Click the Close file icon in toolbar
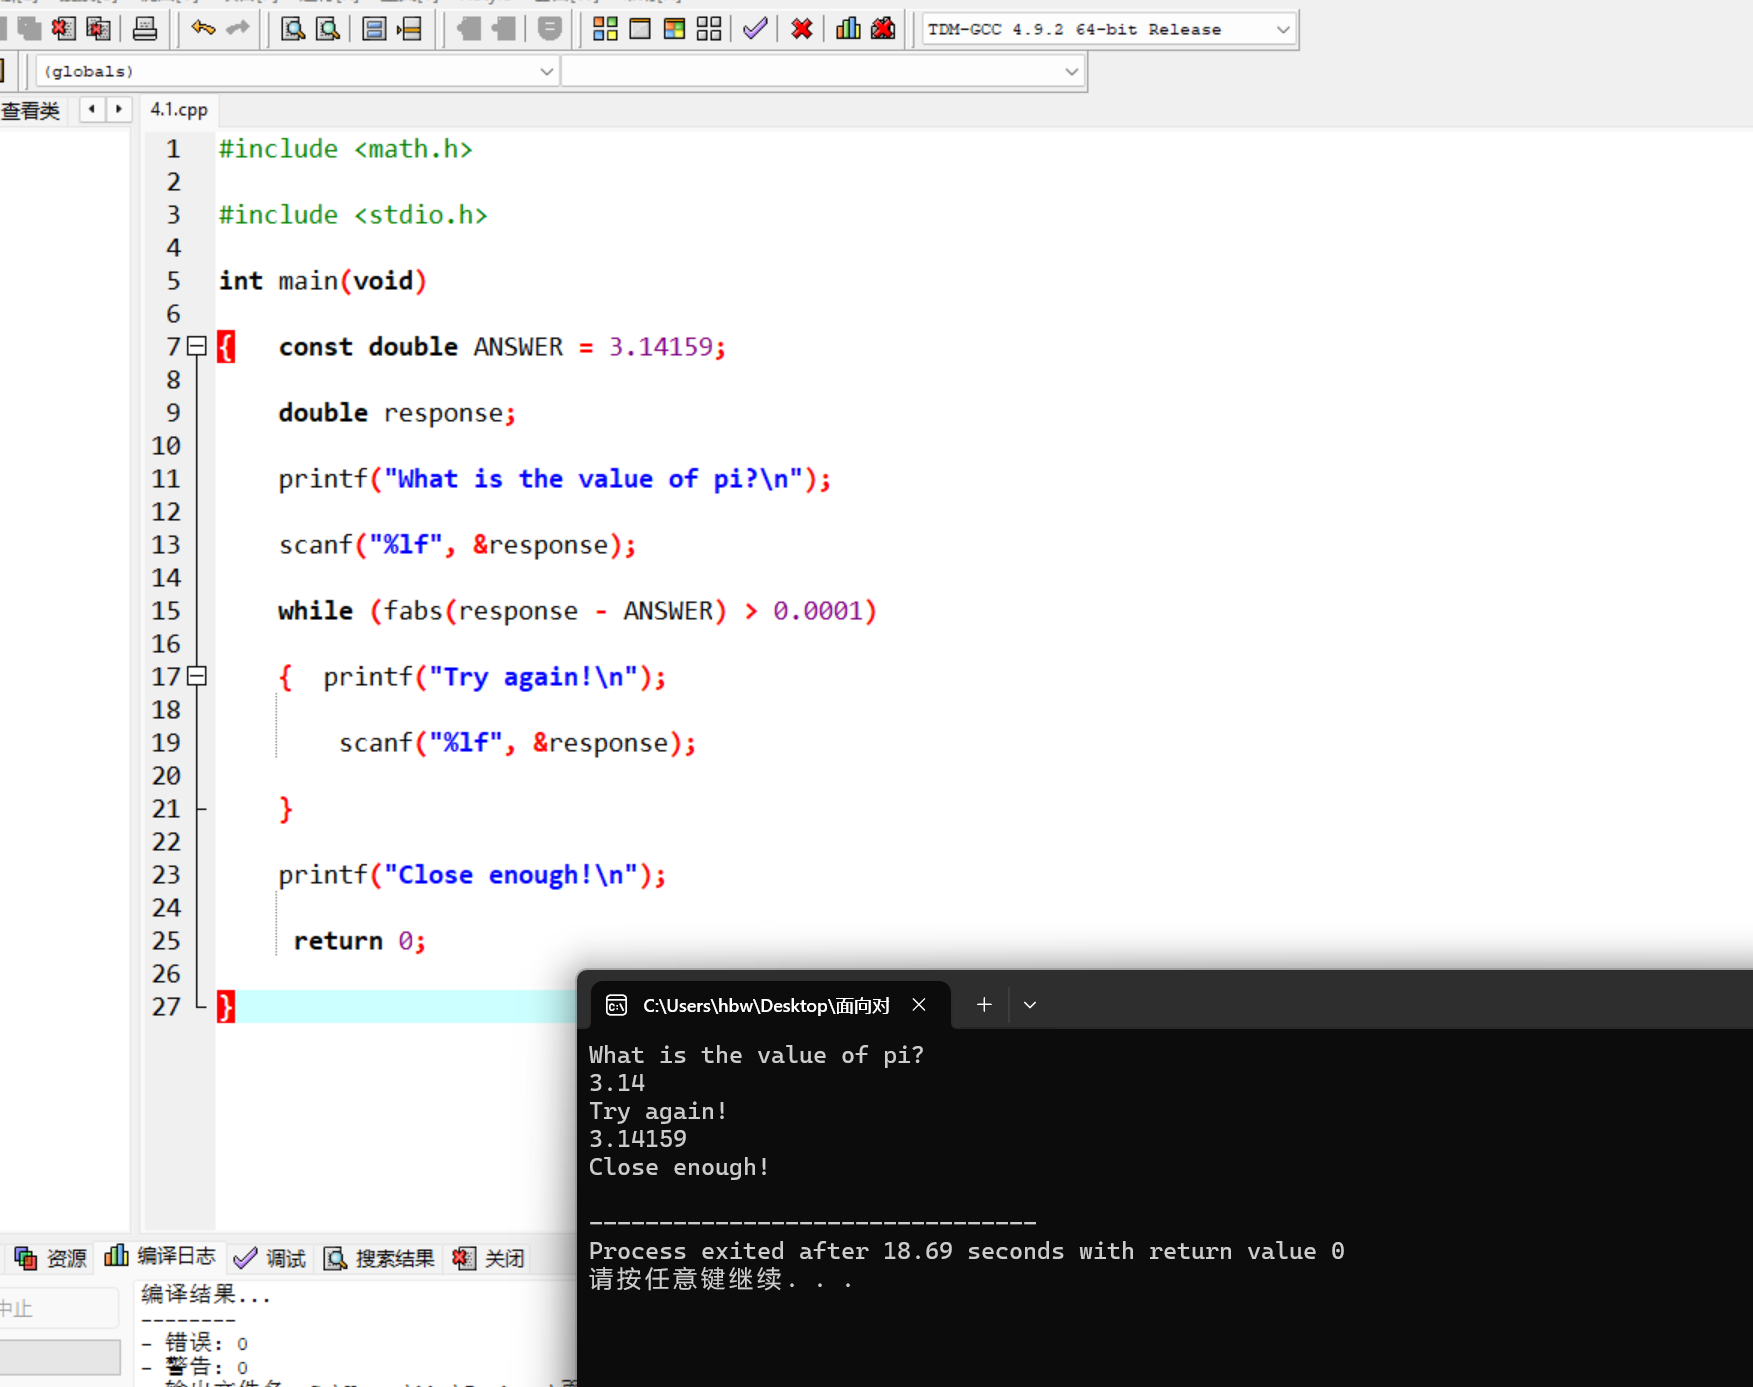The image size is (1753, 1387). (x=63, y=28)
